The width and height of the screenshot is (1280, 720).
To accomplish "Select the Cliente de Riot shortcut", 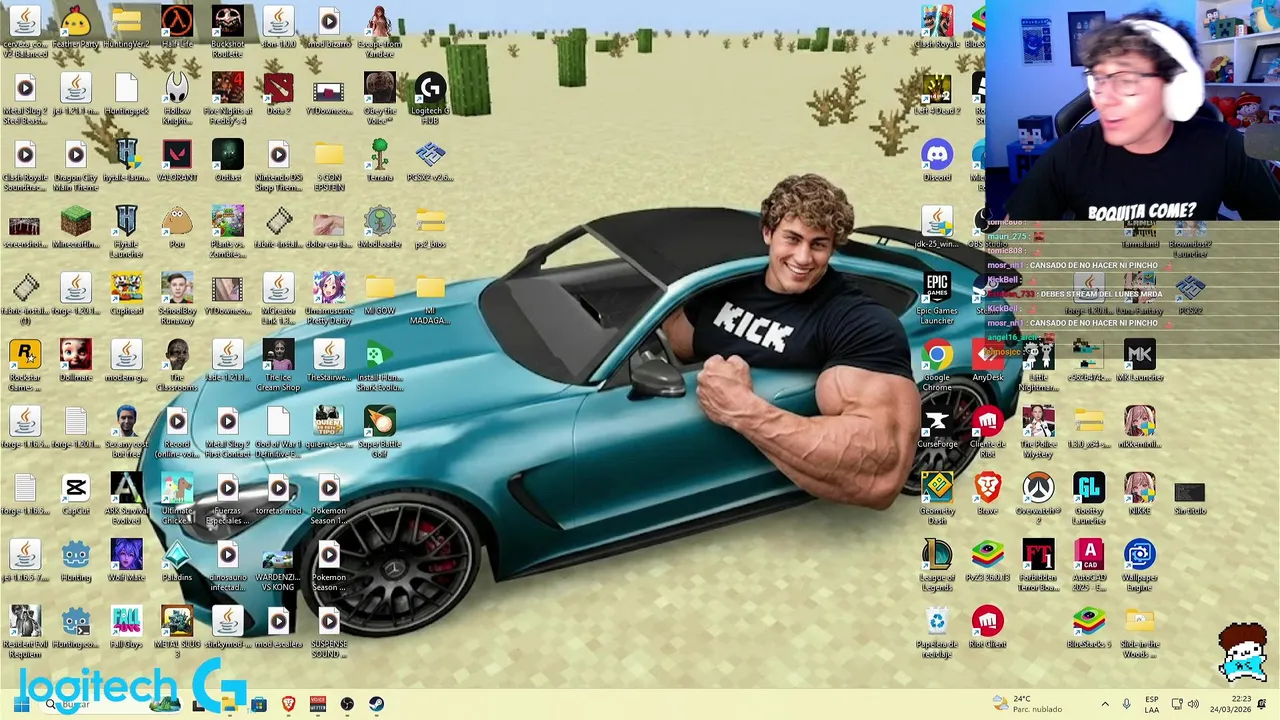I will 988,431.
